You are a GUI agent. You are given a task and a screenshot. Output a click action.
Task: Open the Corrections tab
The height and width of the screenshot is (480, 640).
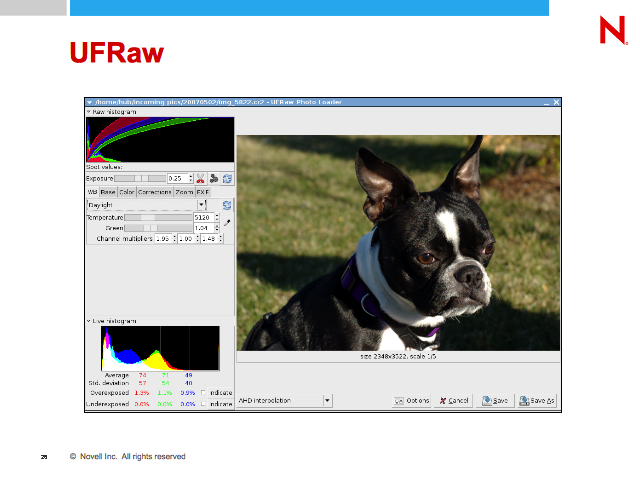pos(155,192)
